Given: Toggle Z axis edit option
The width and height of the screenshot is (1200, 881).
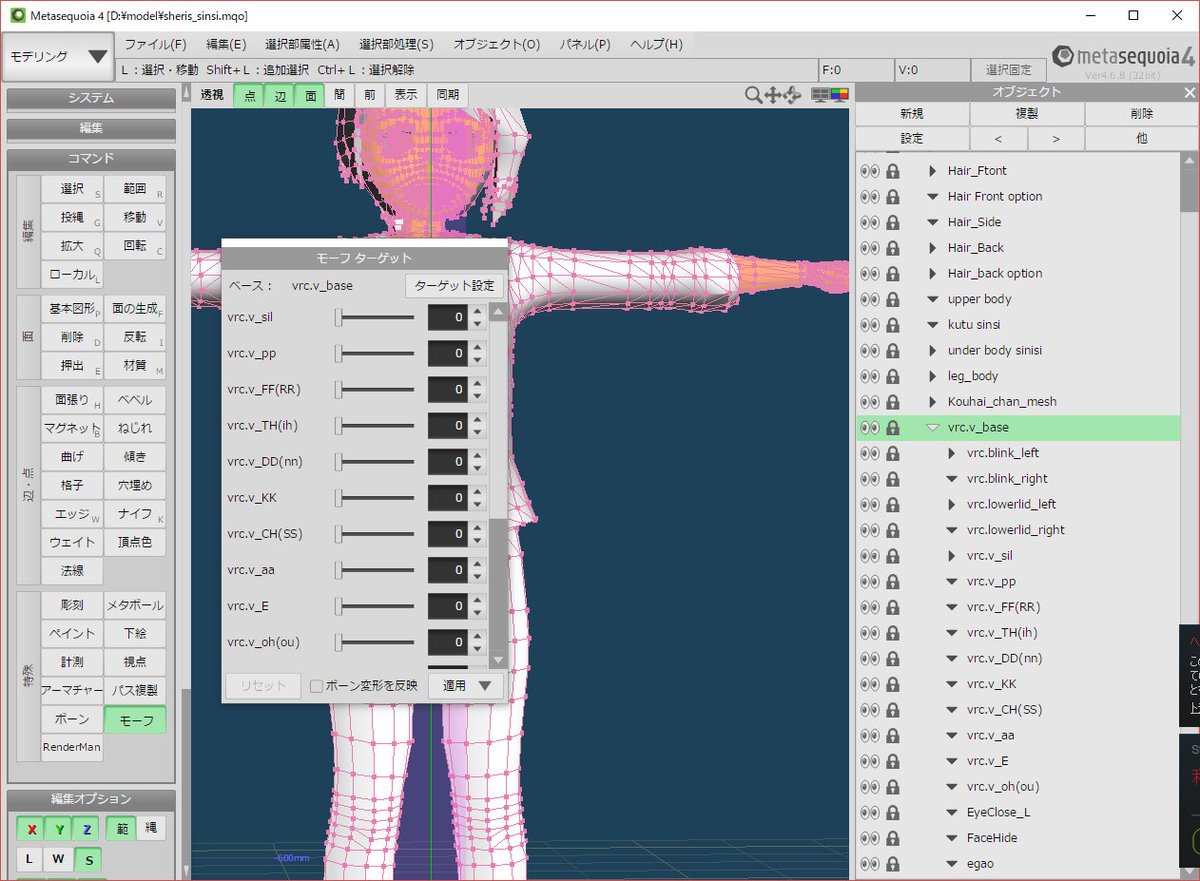Looking at the screenshot, I should [x=87, y=829].
